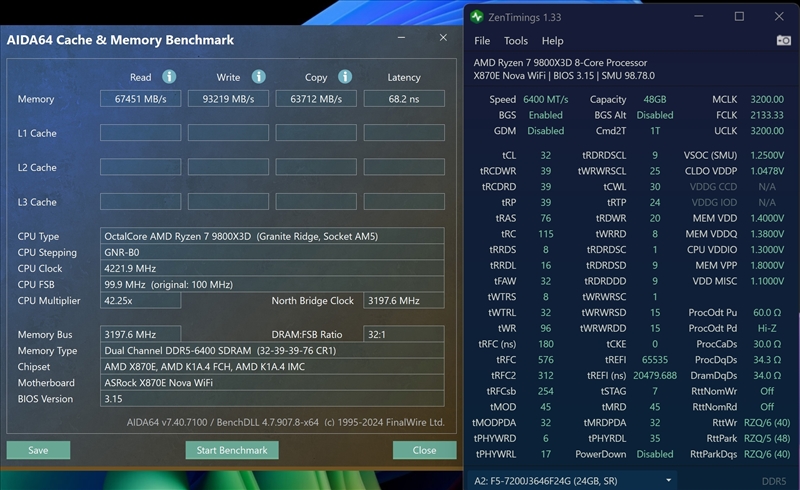Click the CPU Multiplier value 42.25x

(x=141, y=301)
